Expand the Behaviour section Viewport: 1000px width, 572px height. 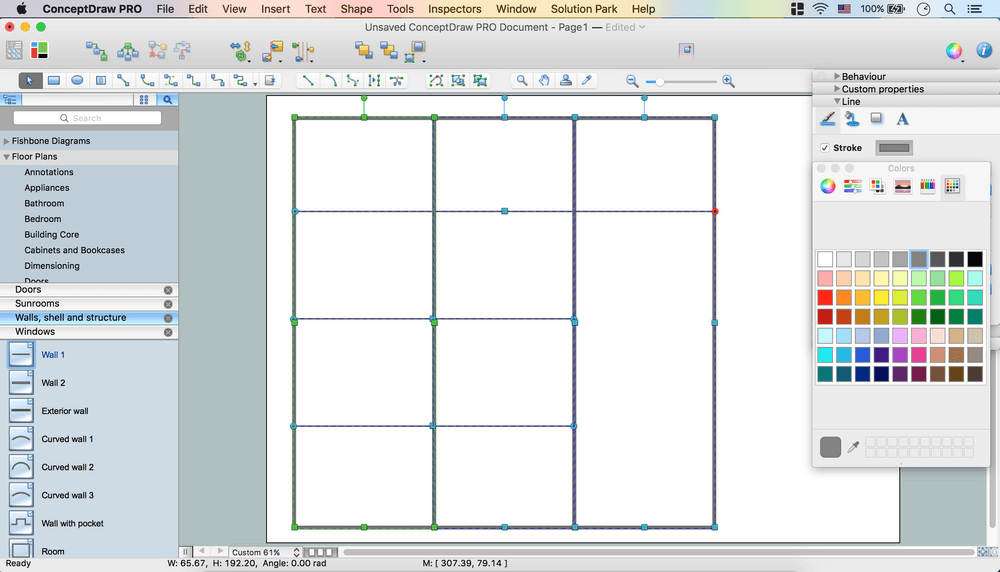coord(837,76)
